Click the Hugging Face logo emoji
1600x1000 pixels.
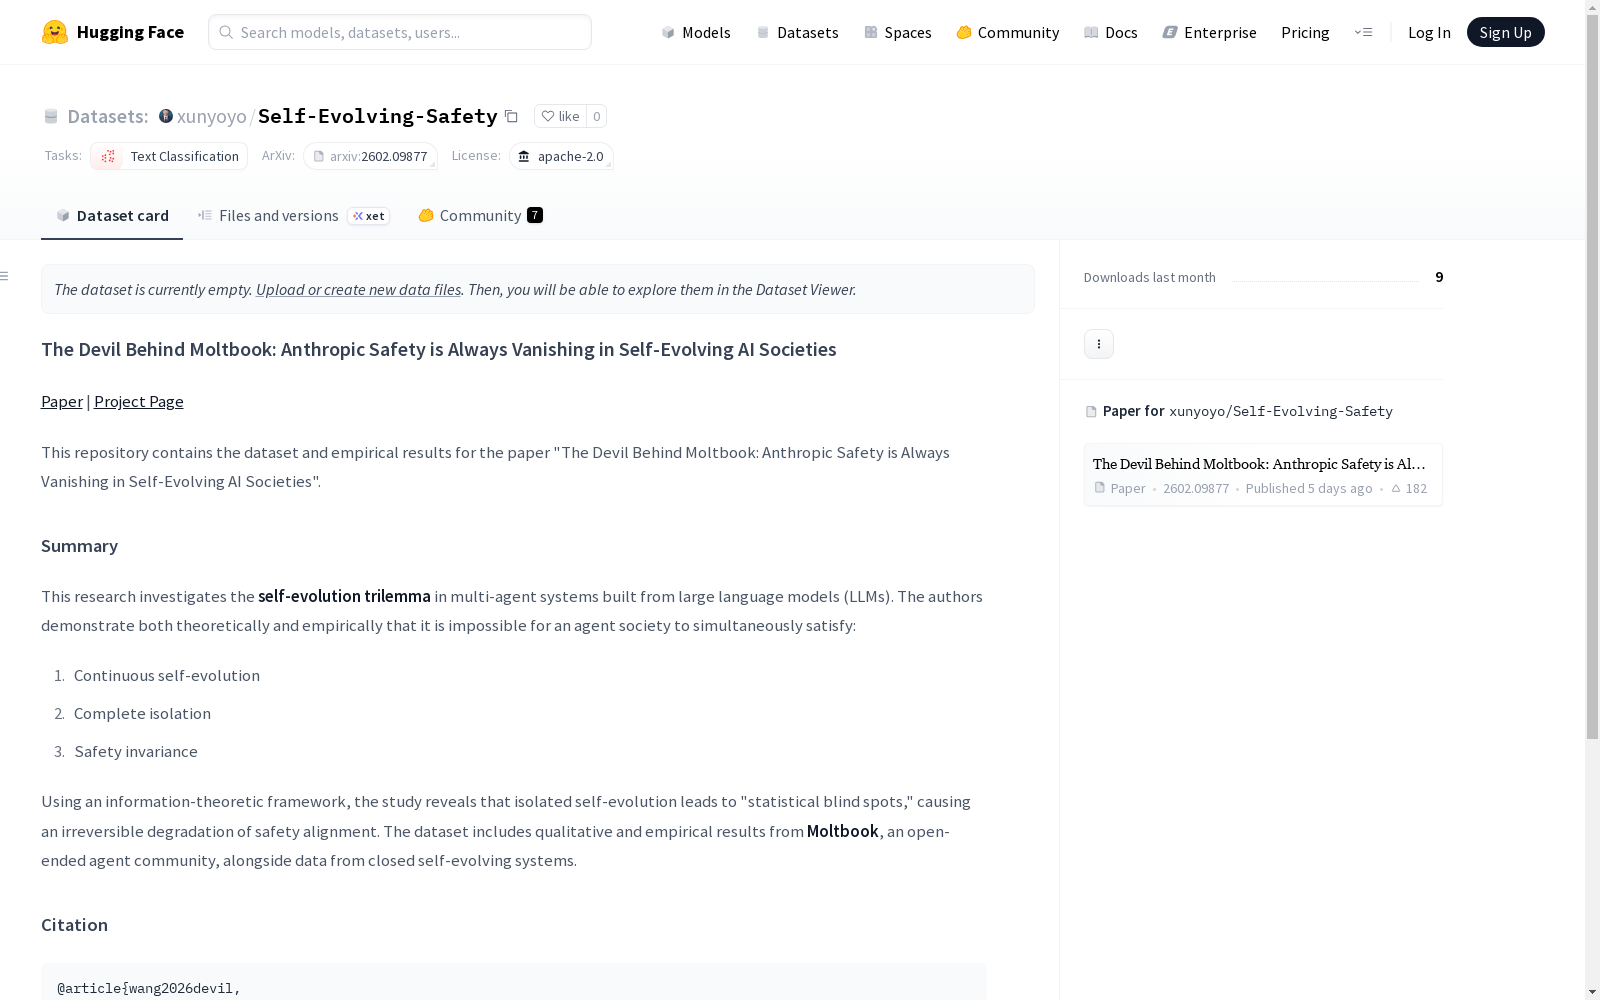[55, 32]
